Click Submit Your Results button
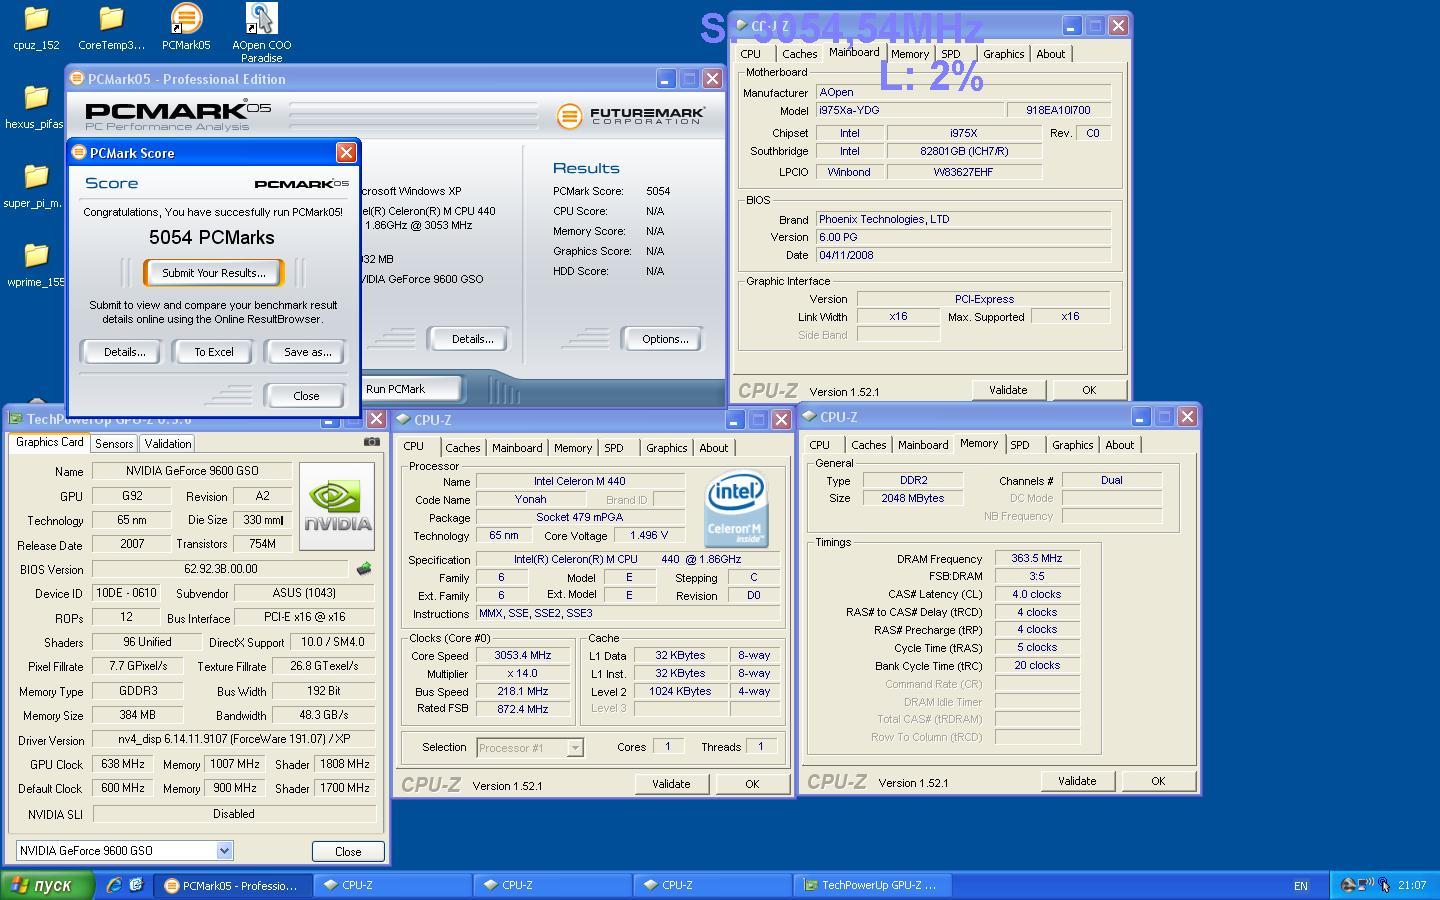The width and height of the screenshot is (1440, 900). click(x=213, y=273)
